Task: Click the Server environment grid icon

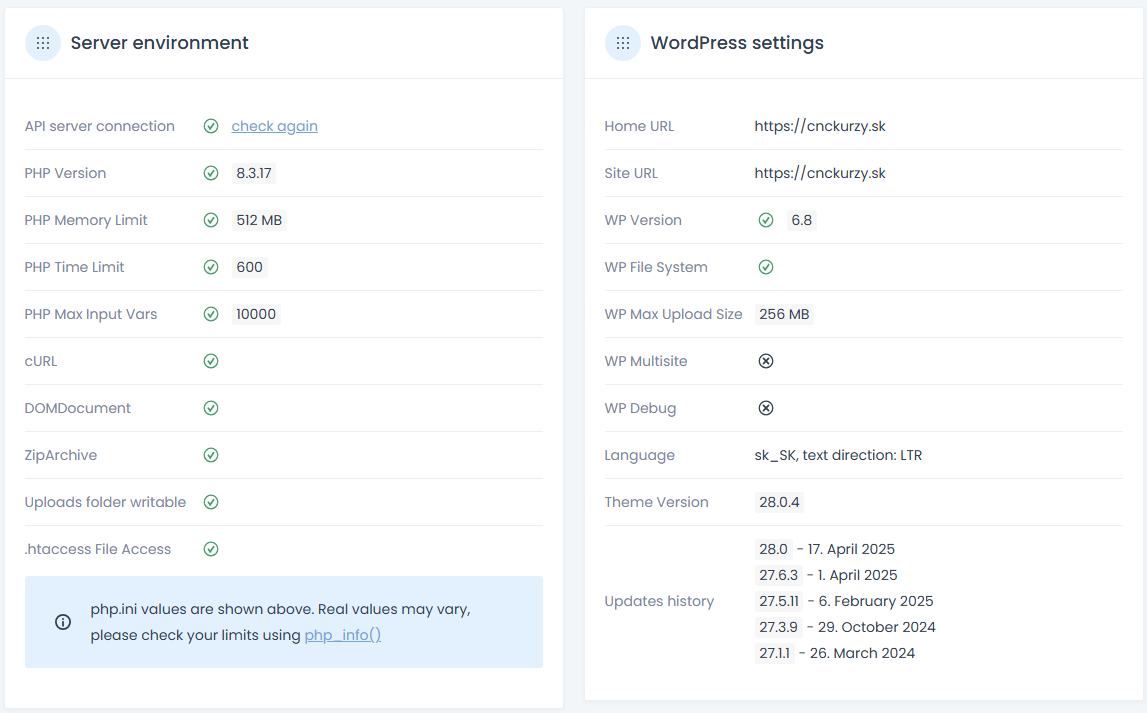Action: pos(43,43)
